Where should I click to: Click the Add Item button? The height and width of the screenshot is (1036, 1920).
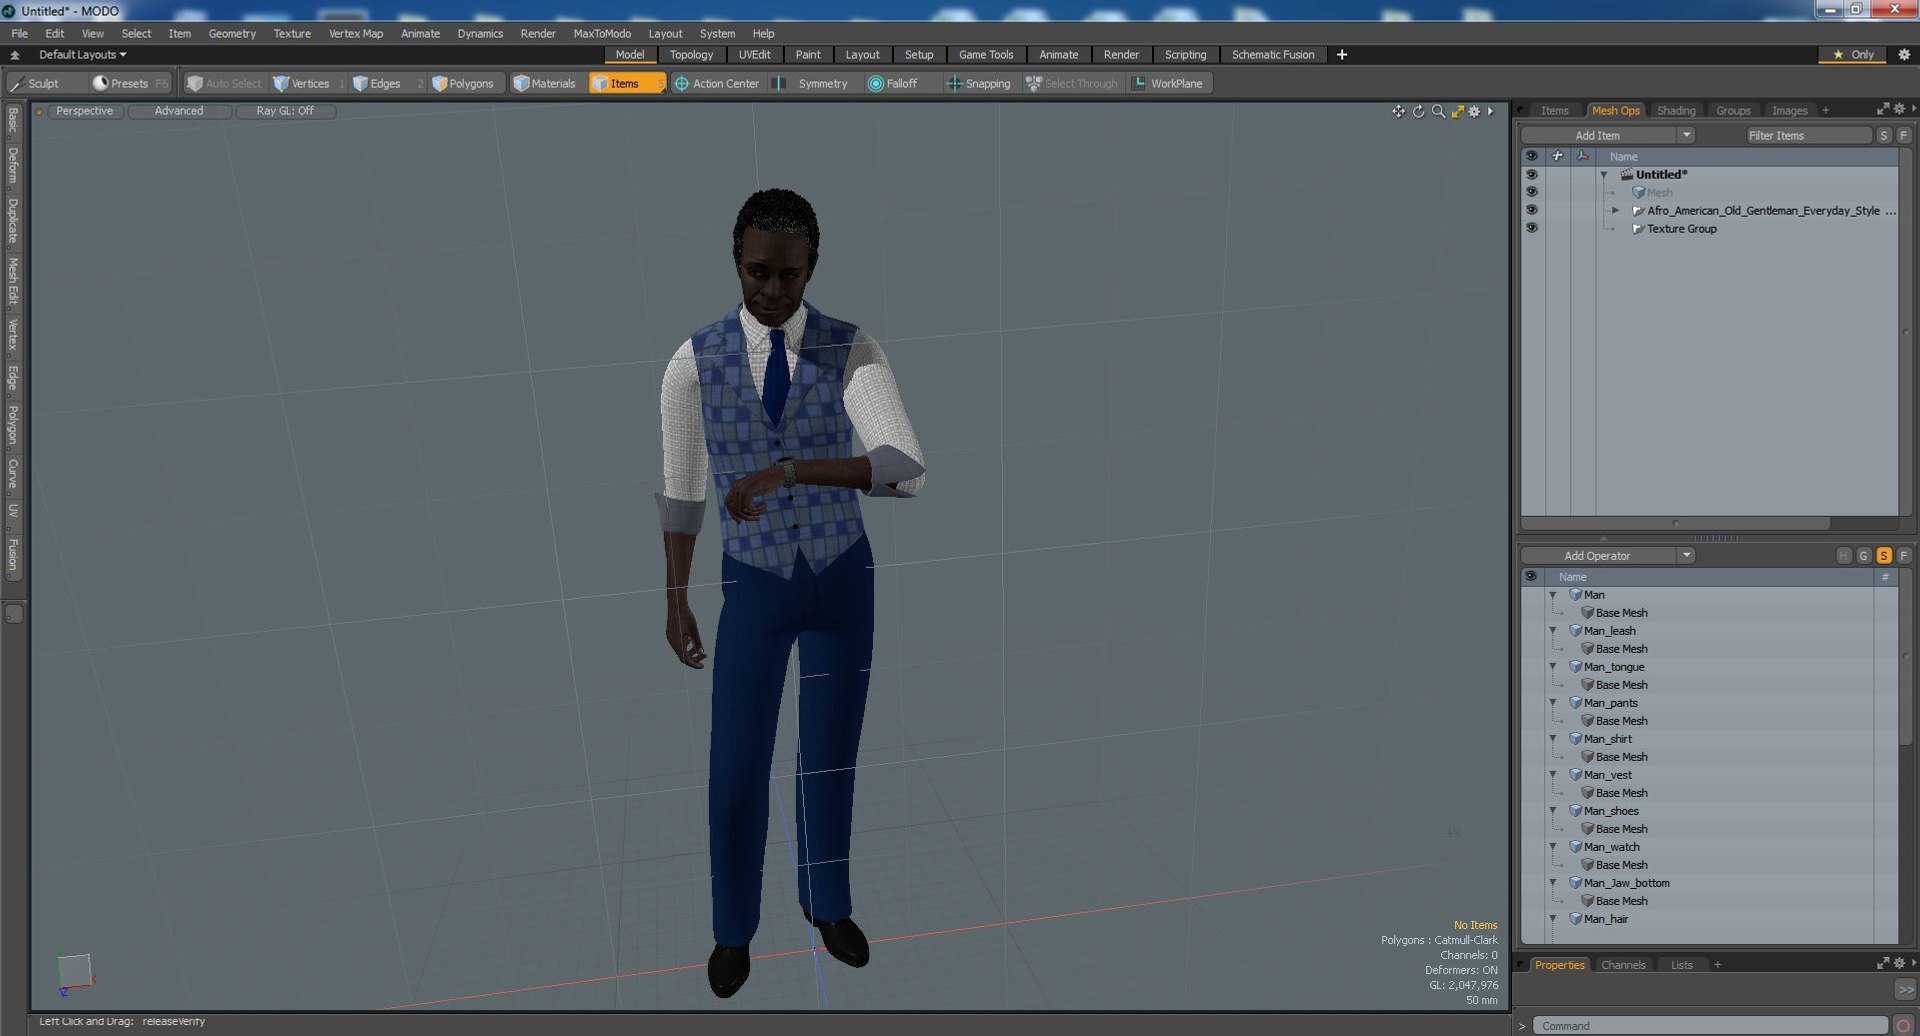point(1598,135)
